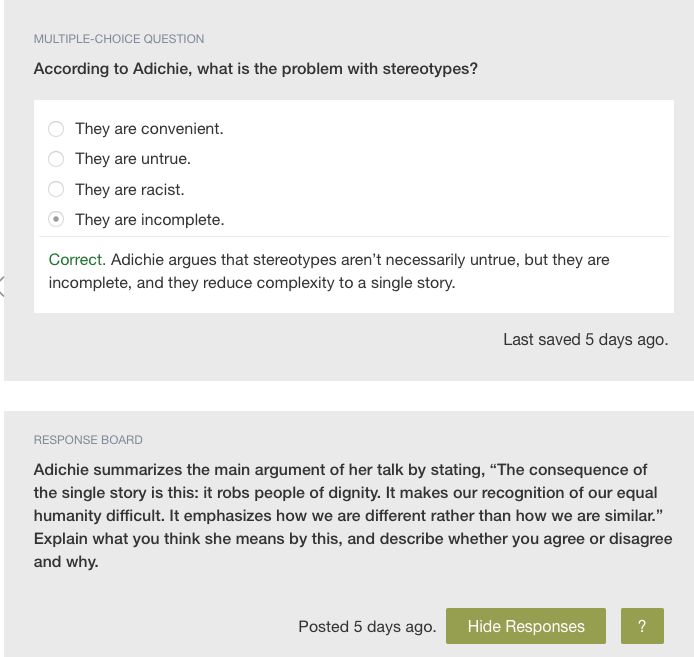Viewport: 694px width, 657px height.
Task: Click the 'They are incomplete.' answer label
Action: [x=150, y=220]
